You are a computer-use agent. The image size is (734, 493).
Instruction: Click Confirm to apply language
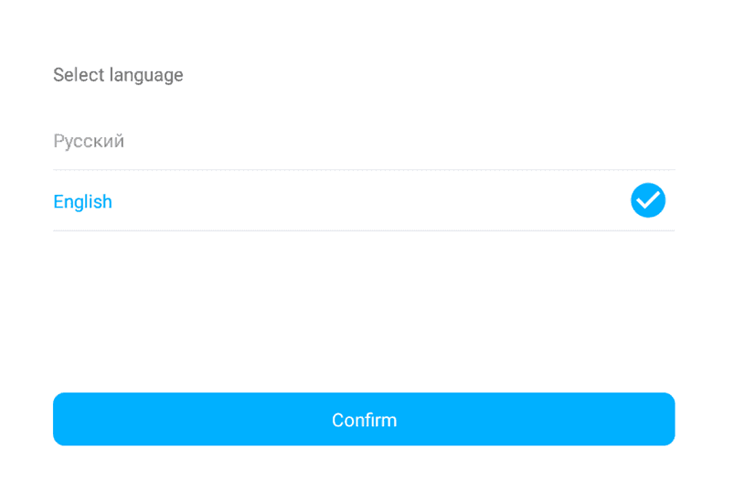coord(364,420)
